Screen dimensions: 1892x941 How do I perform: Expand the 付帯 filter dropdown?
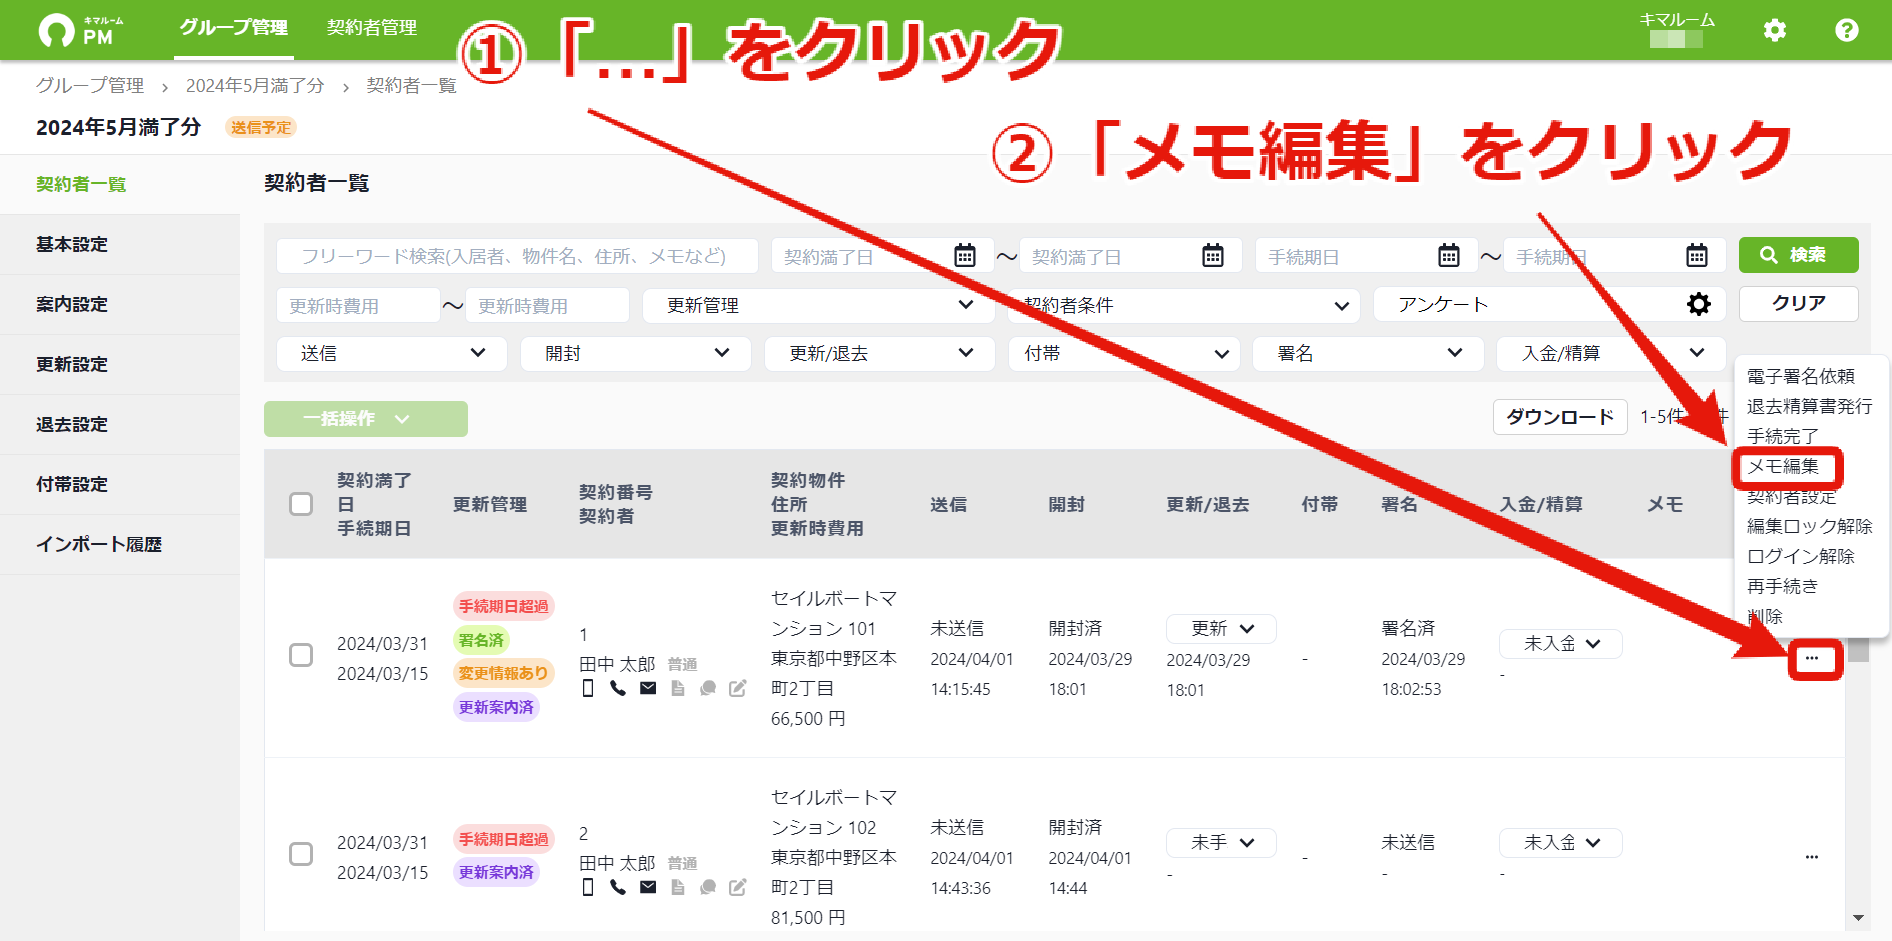click(1124, 353)
